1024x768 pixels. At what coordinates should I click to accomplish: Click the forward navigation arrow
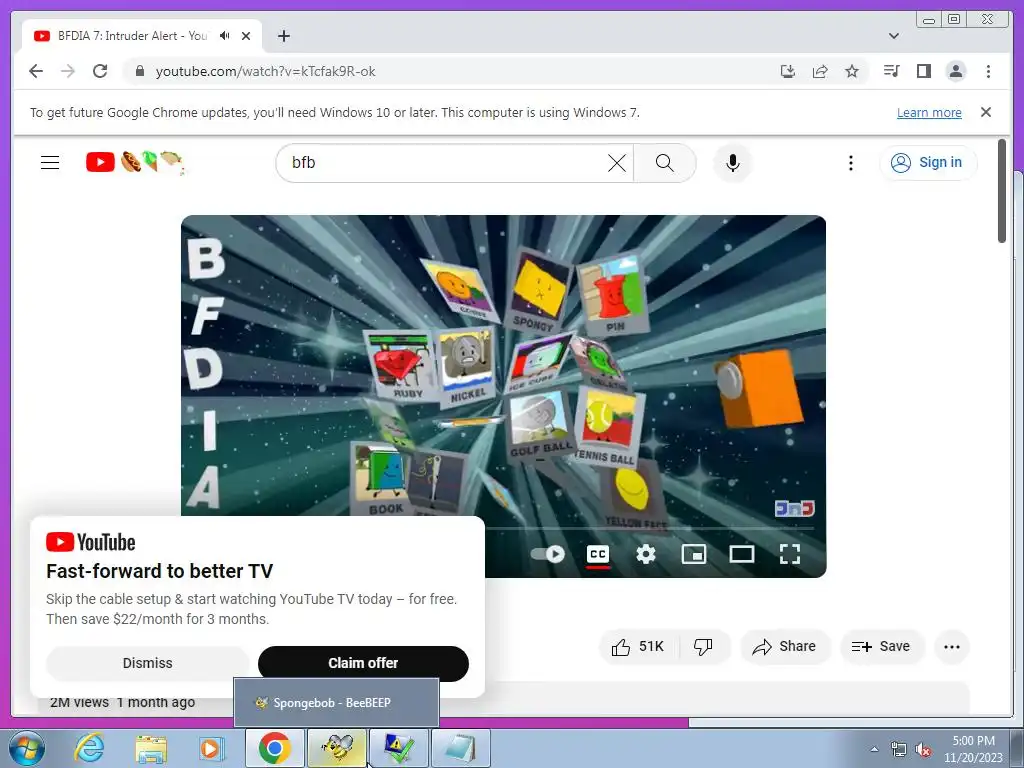click(x=68, y=71)
